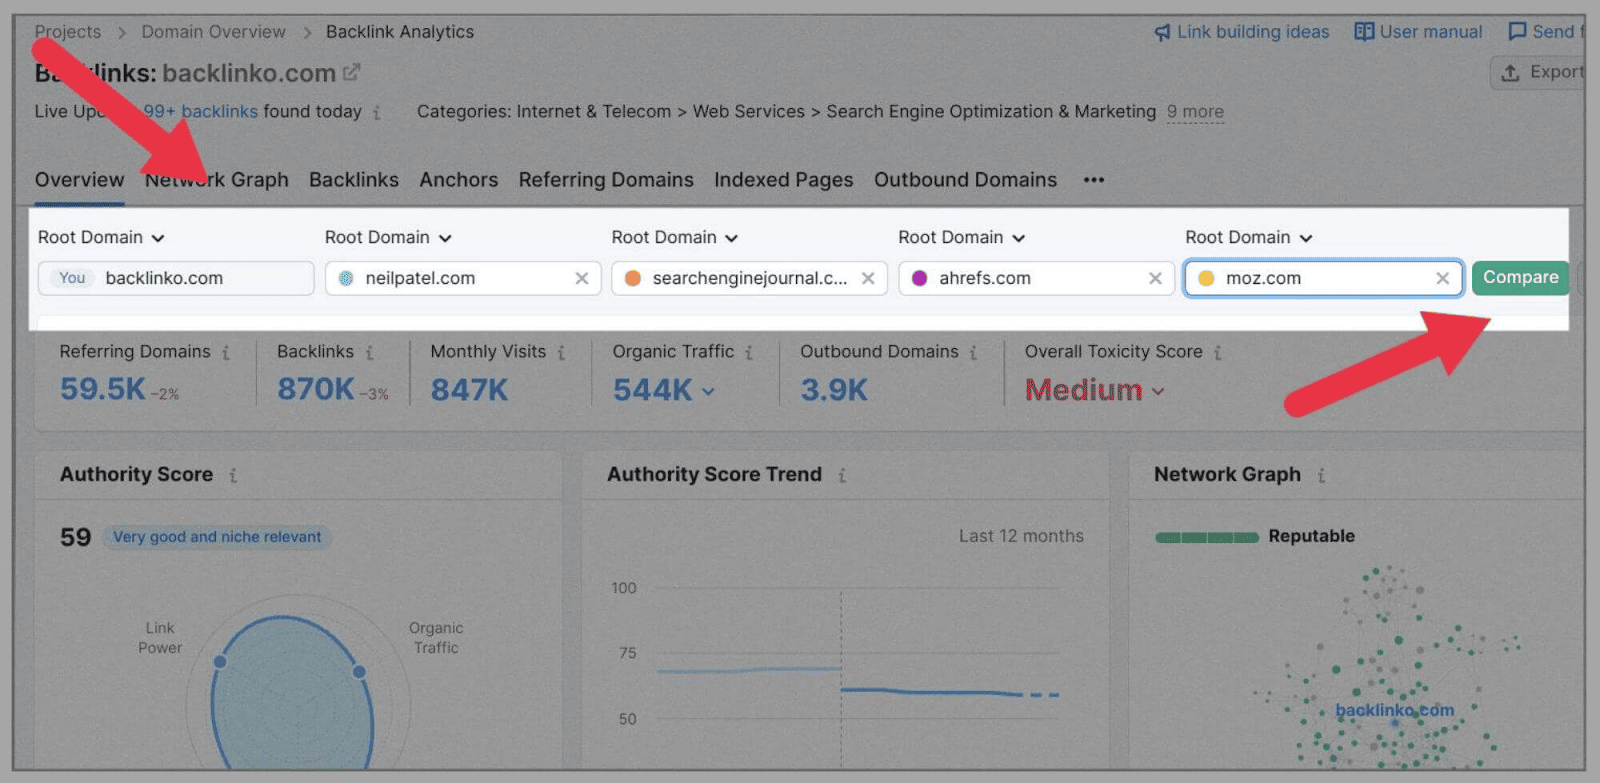Clear the neilpatel.com competitor field
1600x783 pixels.
[581, 279]
